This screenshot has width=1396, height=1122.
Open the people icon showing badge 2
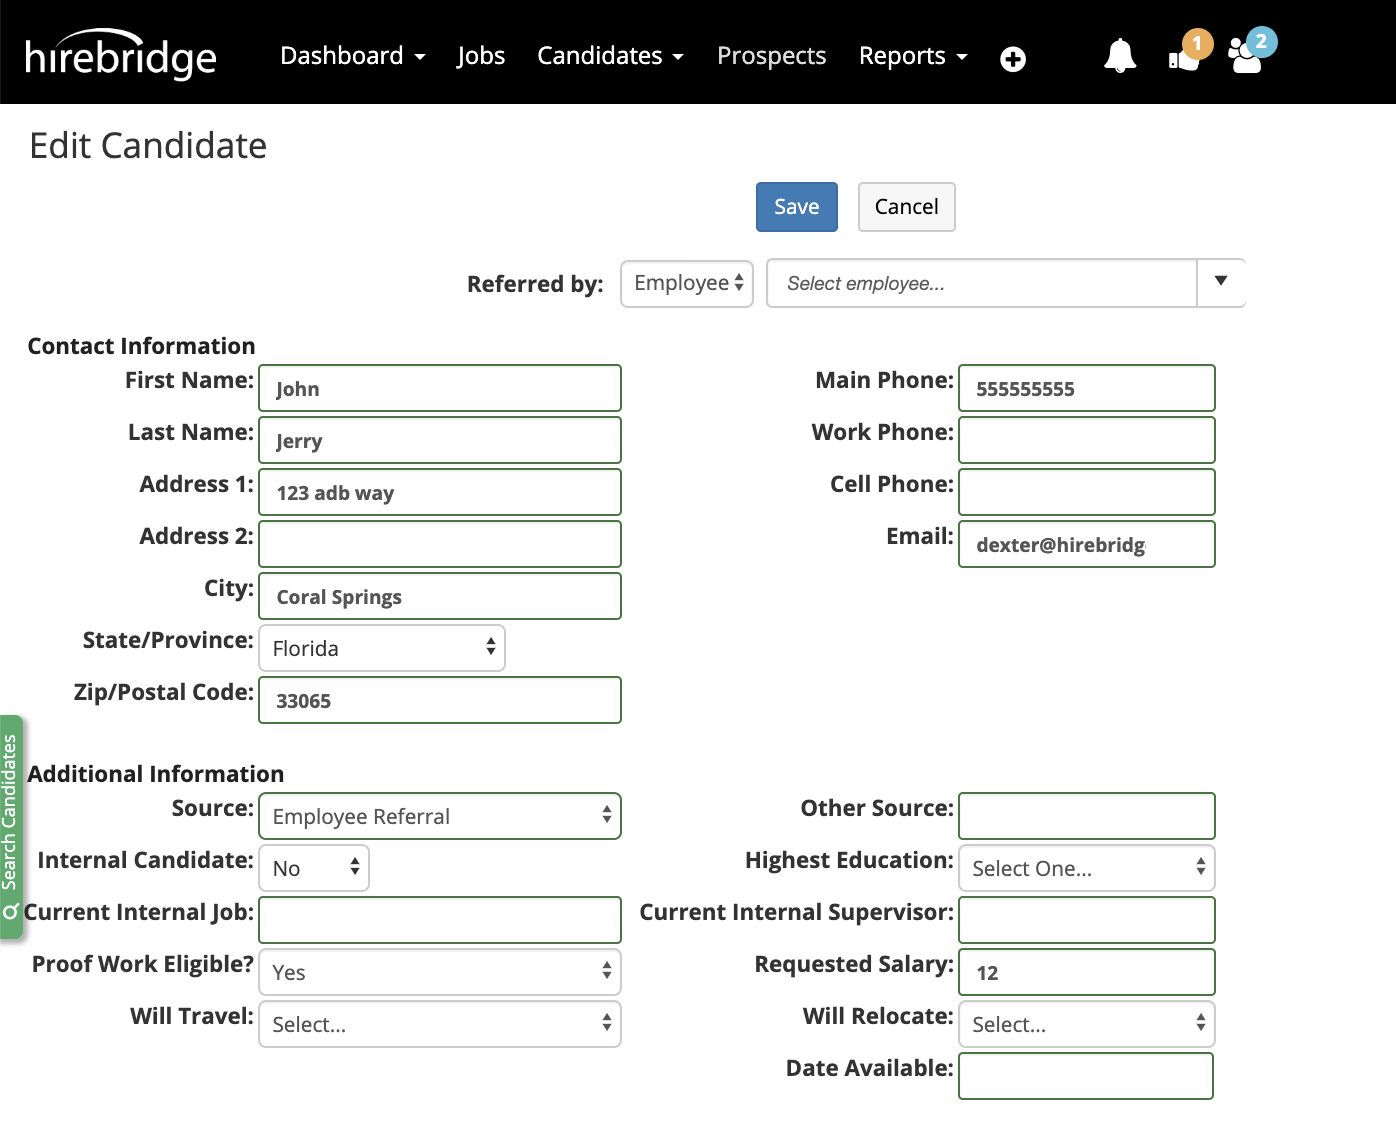pyautogui.click(x=1246, y=60)
